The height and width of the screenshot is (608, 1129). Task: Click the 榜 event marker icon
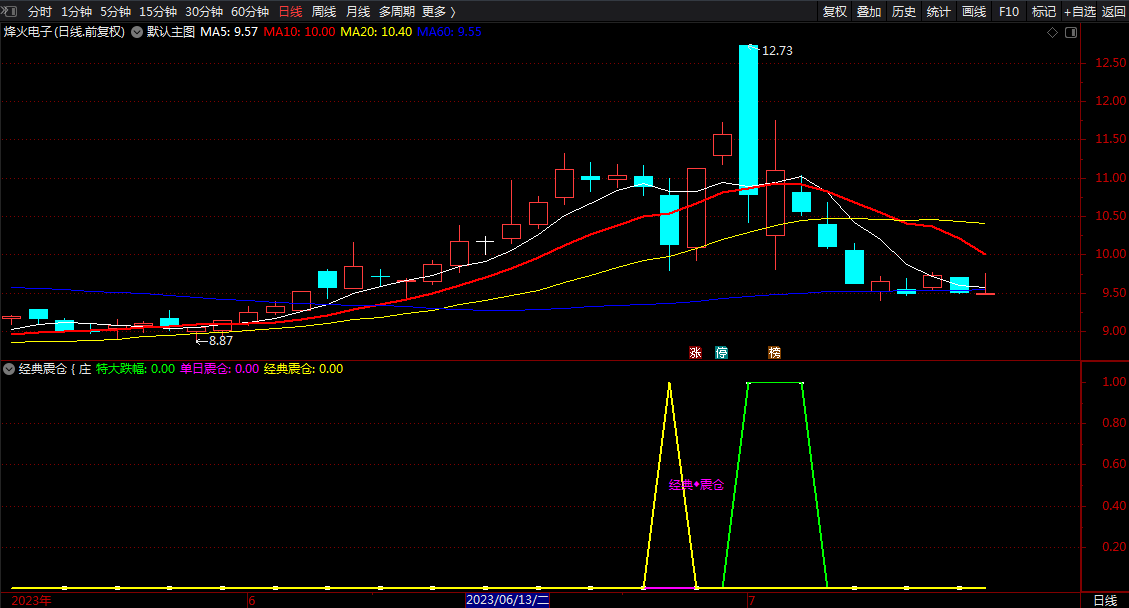[x=774, y=352]
